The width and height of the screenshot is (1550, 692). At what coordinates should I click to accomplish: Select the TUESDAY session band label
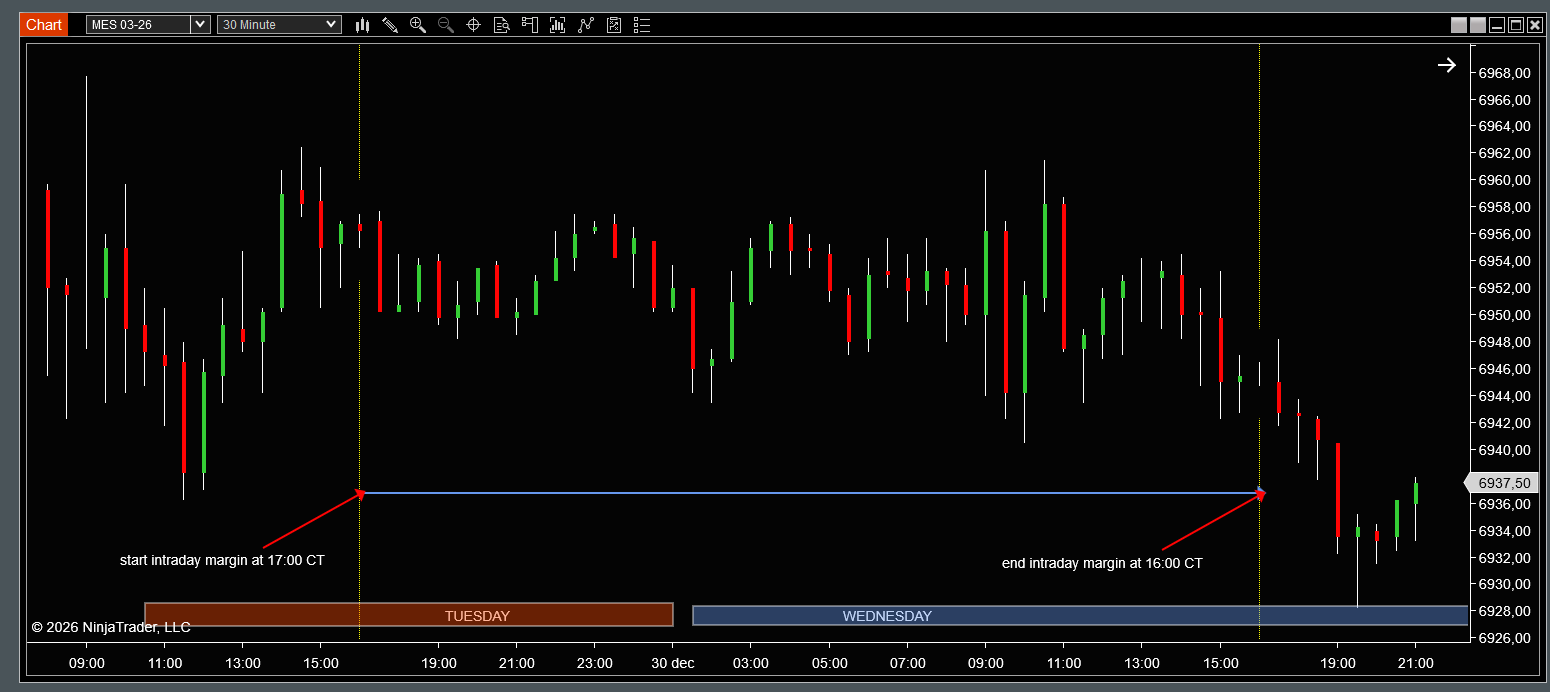tap(476, 616)
